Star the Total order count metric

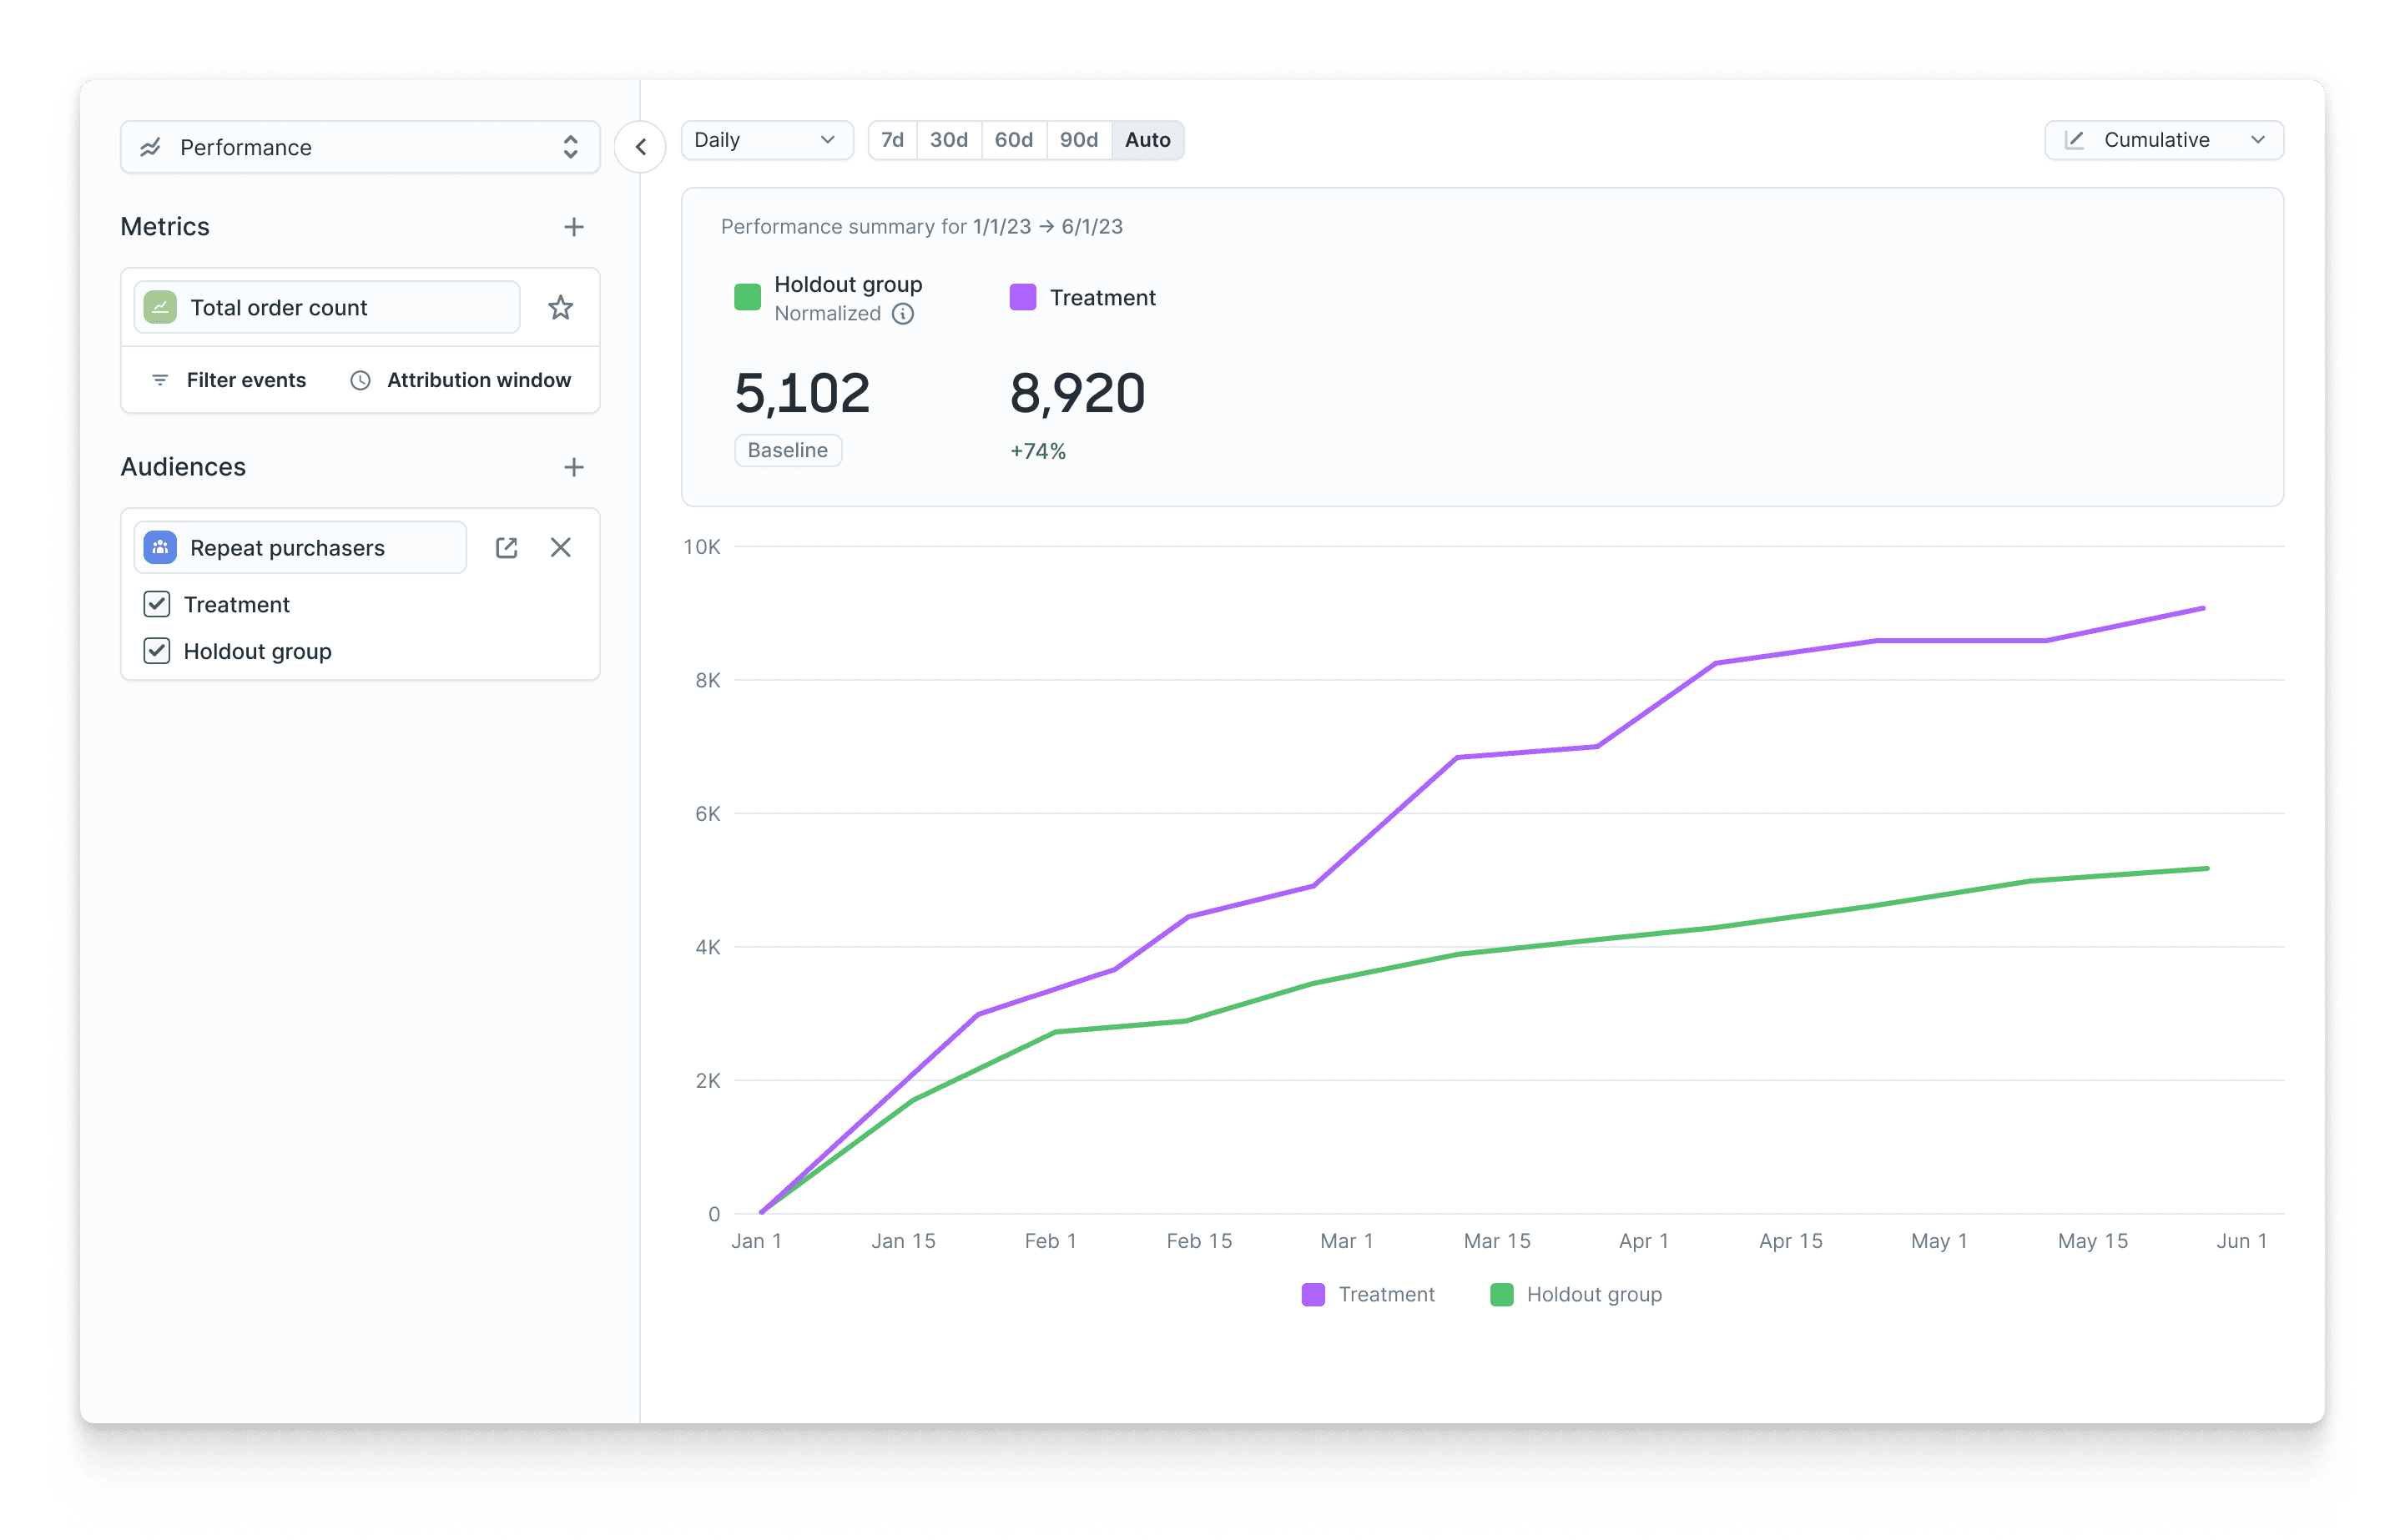coord(561,307)
